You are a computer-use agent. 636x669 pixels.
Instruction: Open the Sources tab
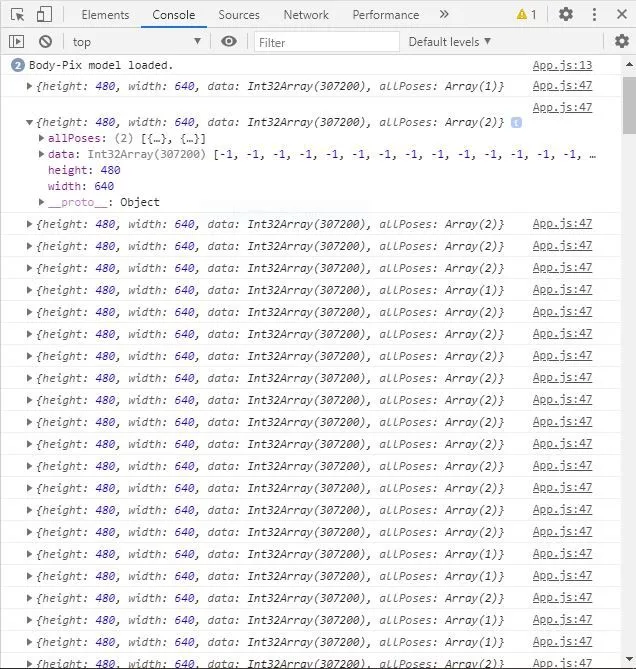coord(239,15)
